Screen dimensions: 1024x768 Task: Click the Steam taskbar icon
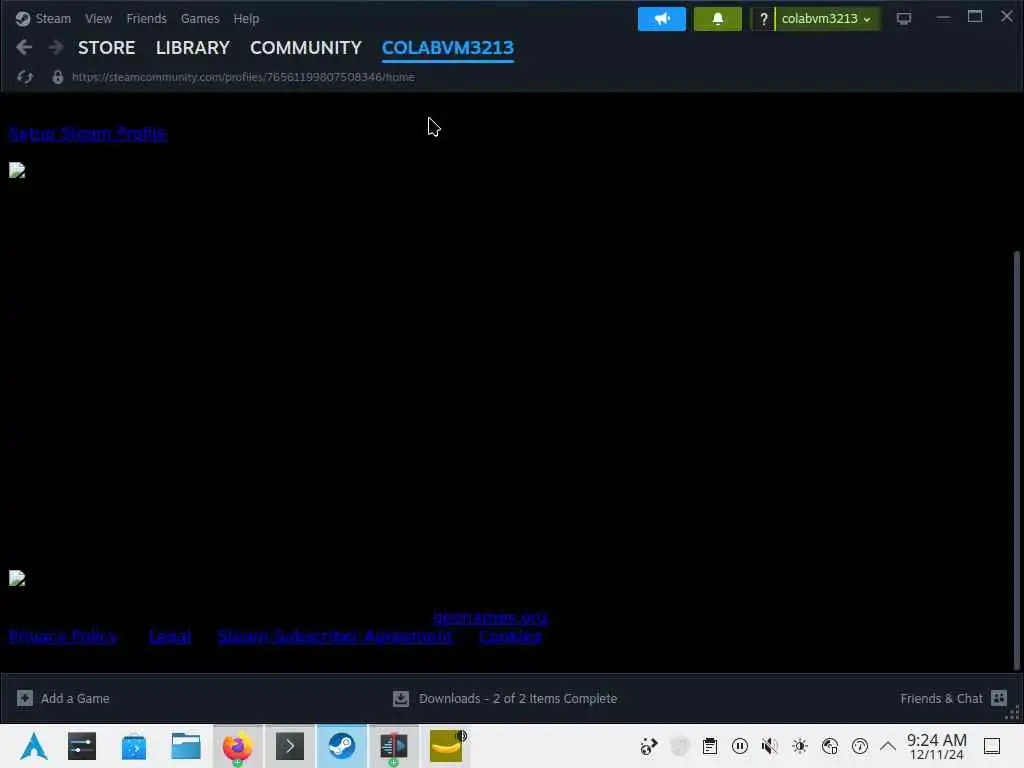click(x=342, y=746)
